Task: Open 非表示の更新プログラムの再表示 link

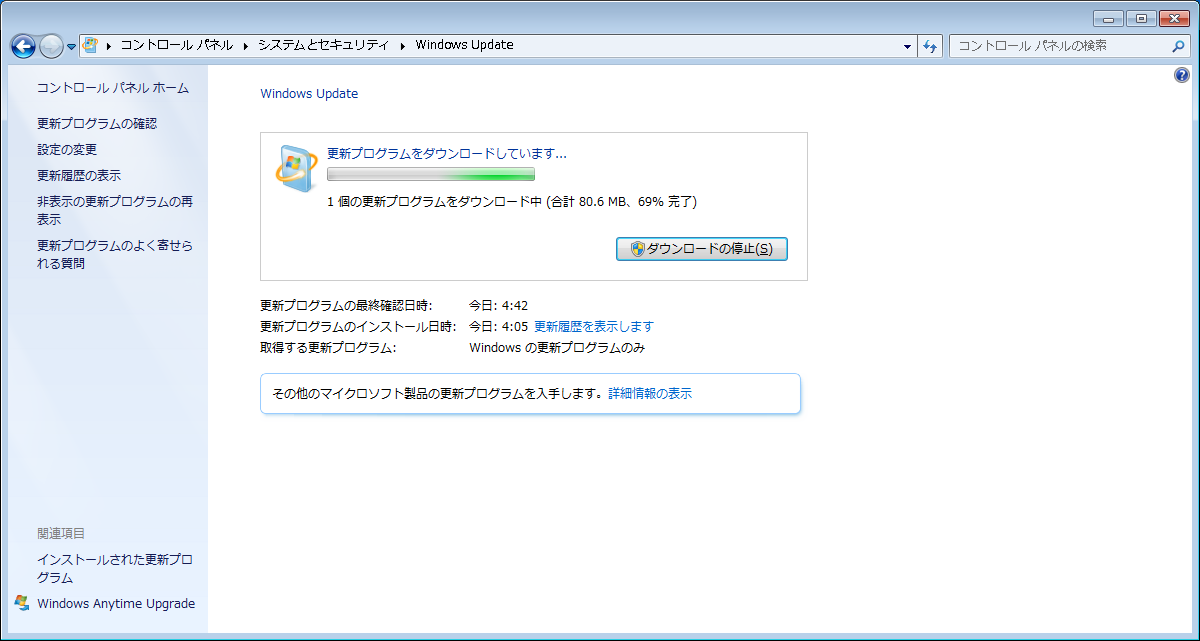Action: pyautogui.click(x=115, y=211)
